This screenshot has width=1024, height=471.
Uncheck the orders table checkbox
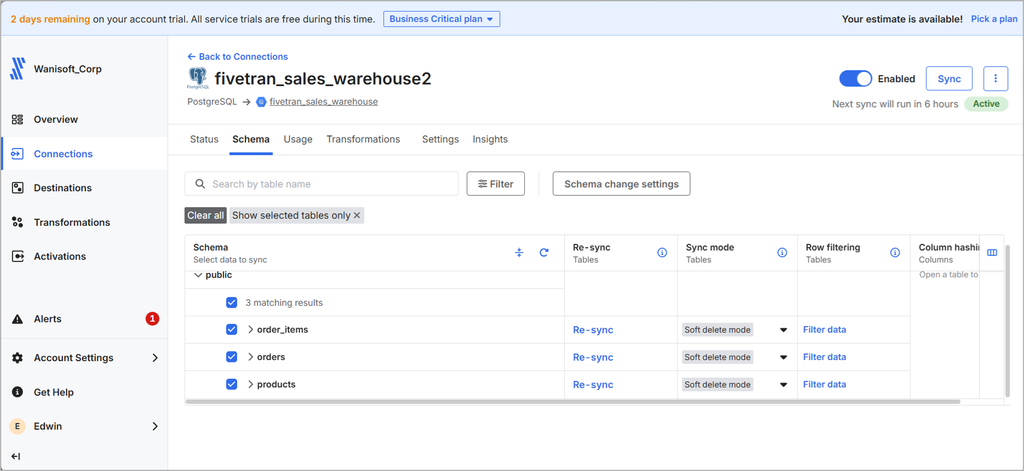(231, 357)
